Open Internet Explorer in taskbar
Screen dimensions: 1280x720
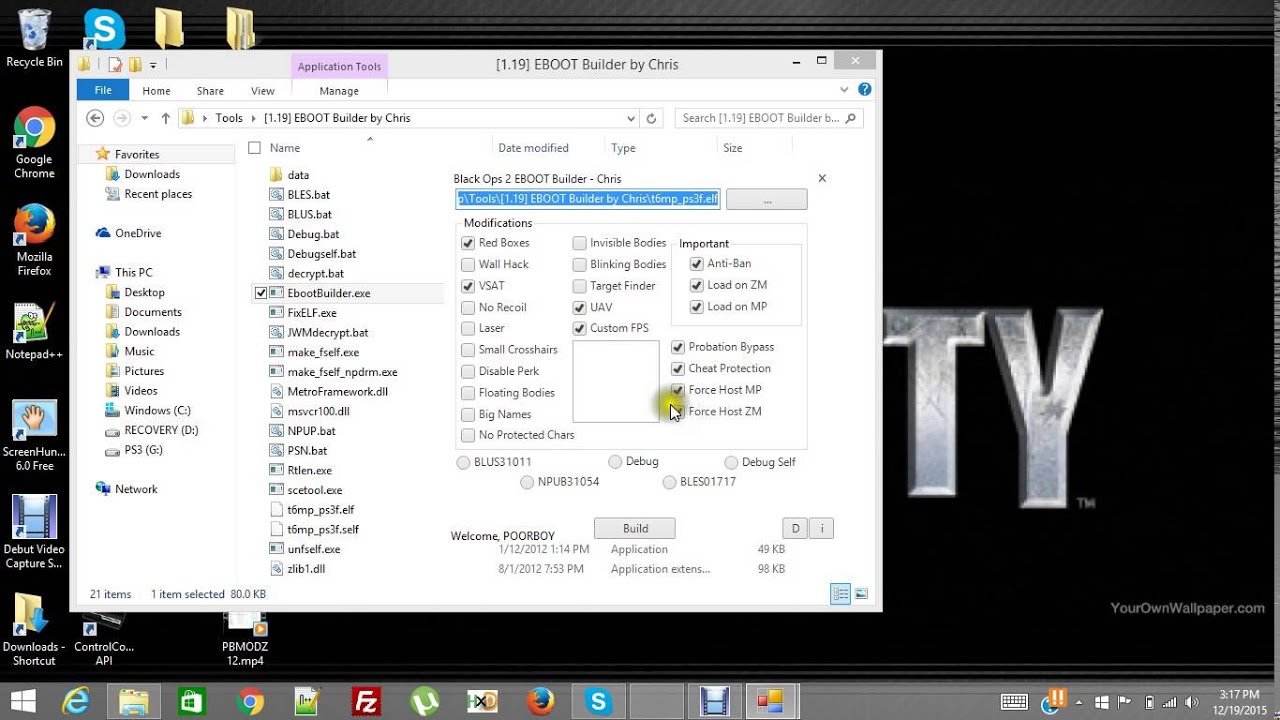pyautogui.click(x=76, y=701)
